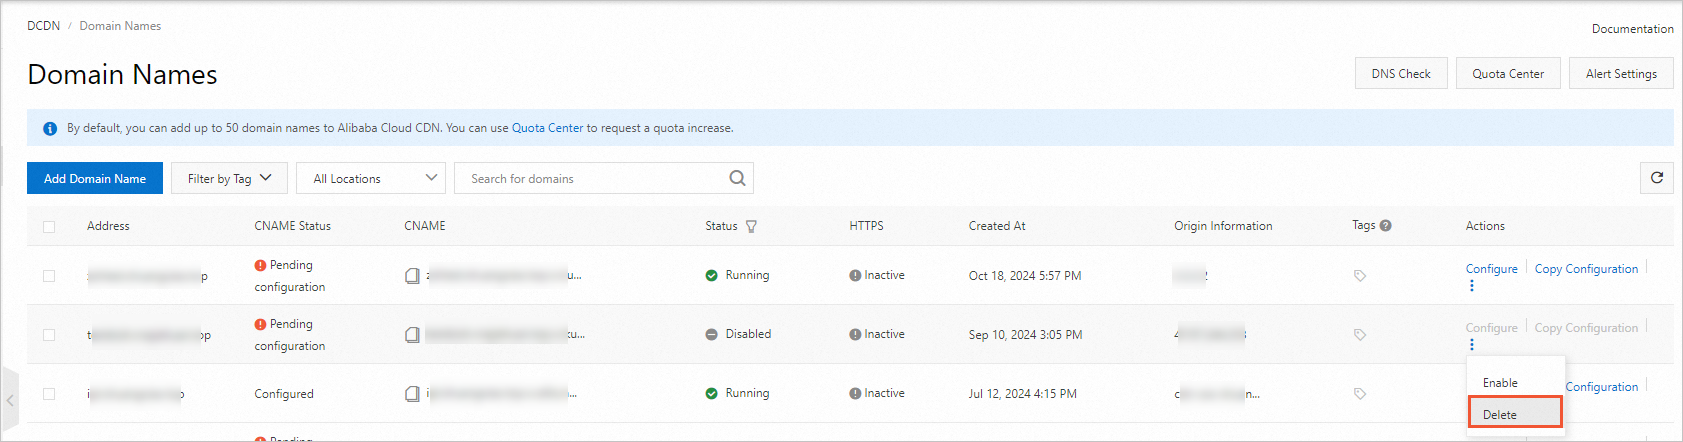Select Delete from the actions menu
Viewport: 1683px width, 442px height.
(x=1500, y=414)
